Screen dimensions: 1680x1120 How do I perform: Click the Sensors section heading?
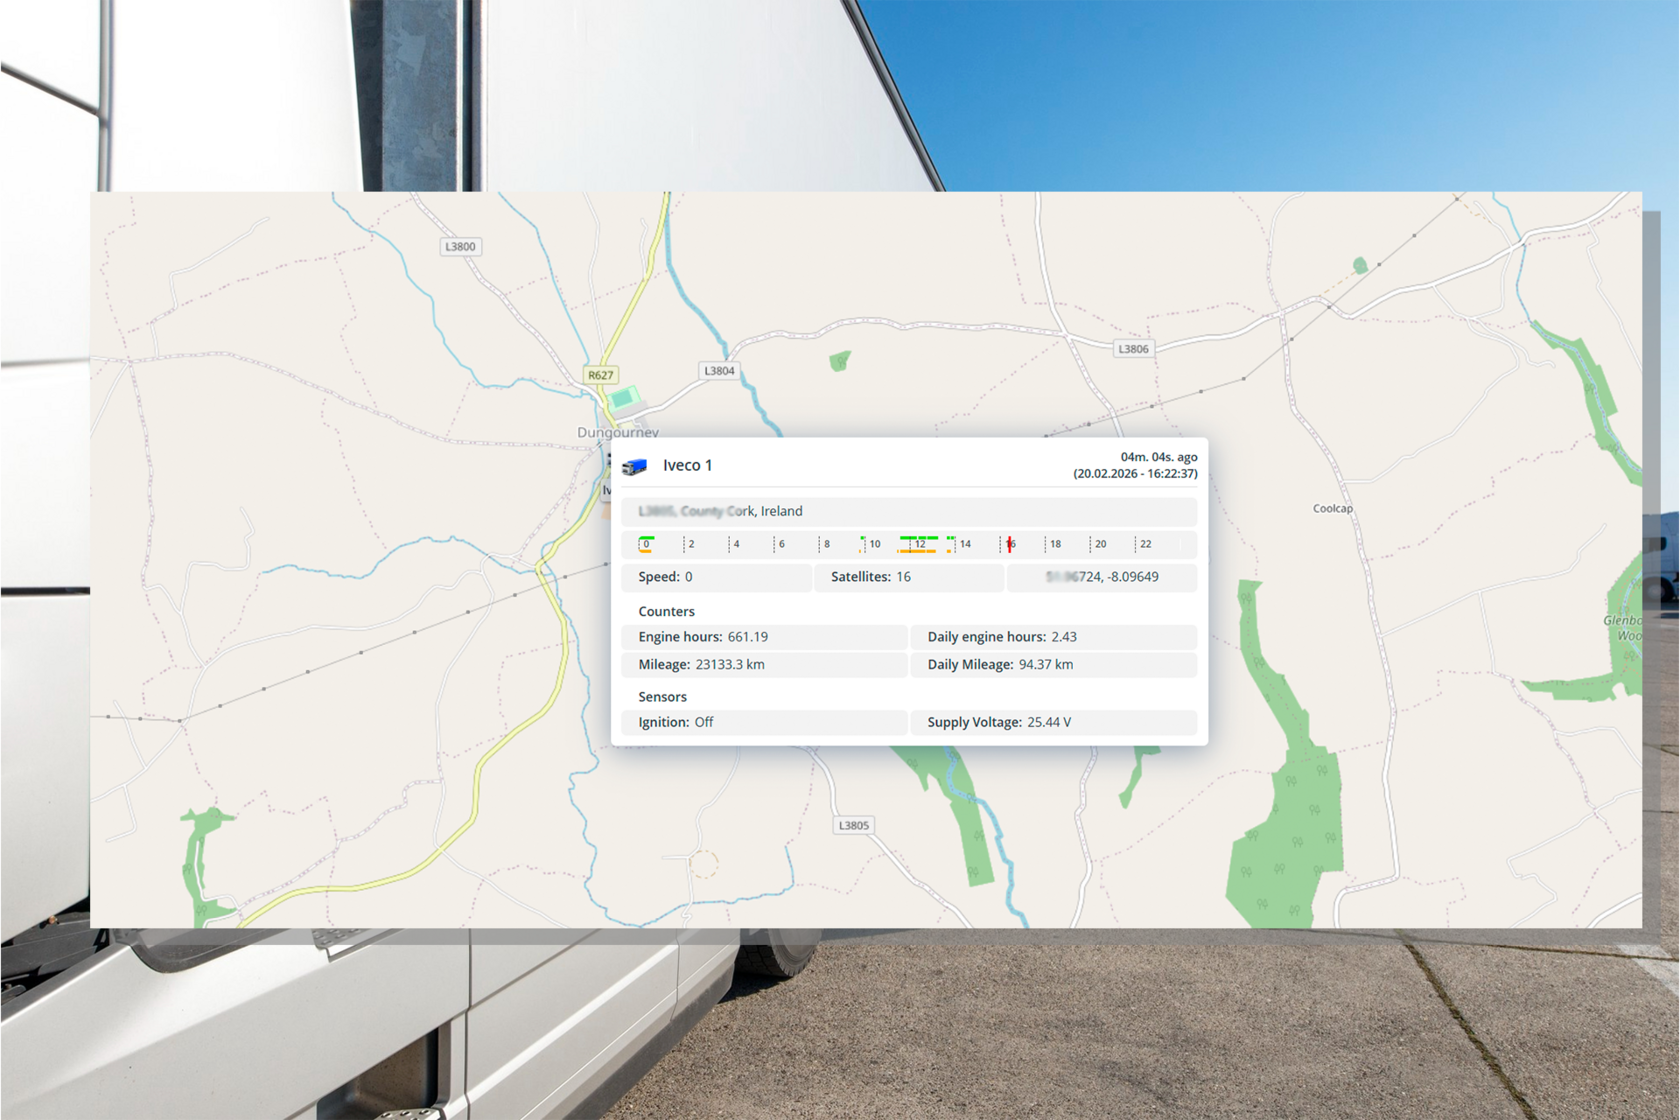tap(662, 696)
